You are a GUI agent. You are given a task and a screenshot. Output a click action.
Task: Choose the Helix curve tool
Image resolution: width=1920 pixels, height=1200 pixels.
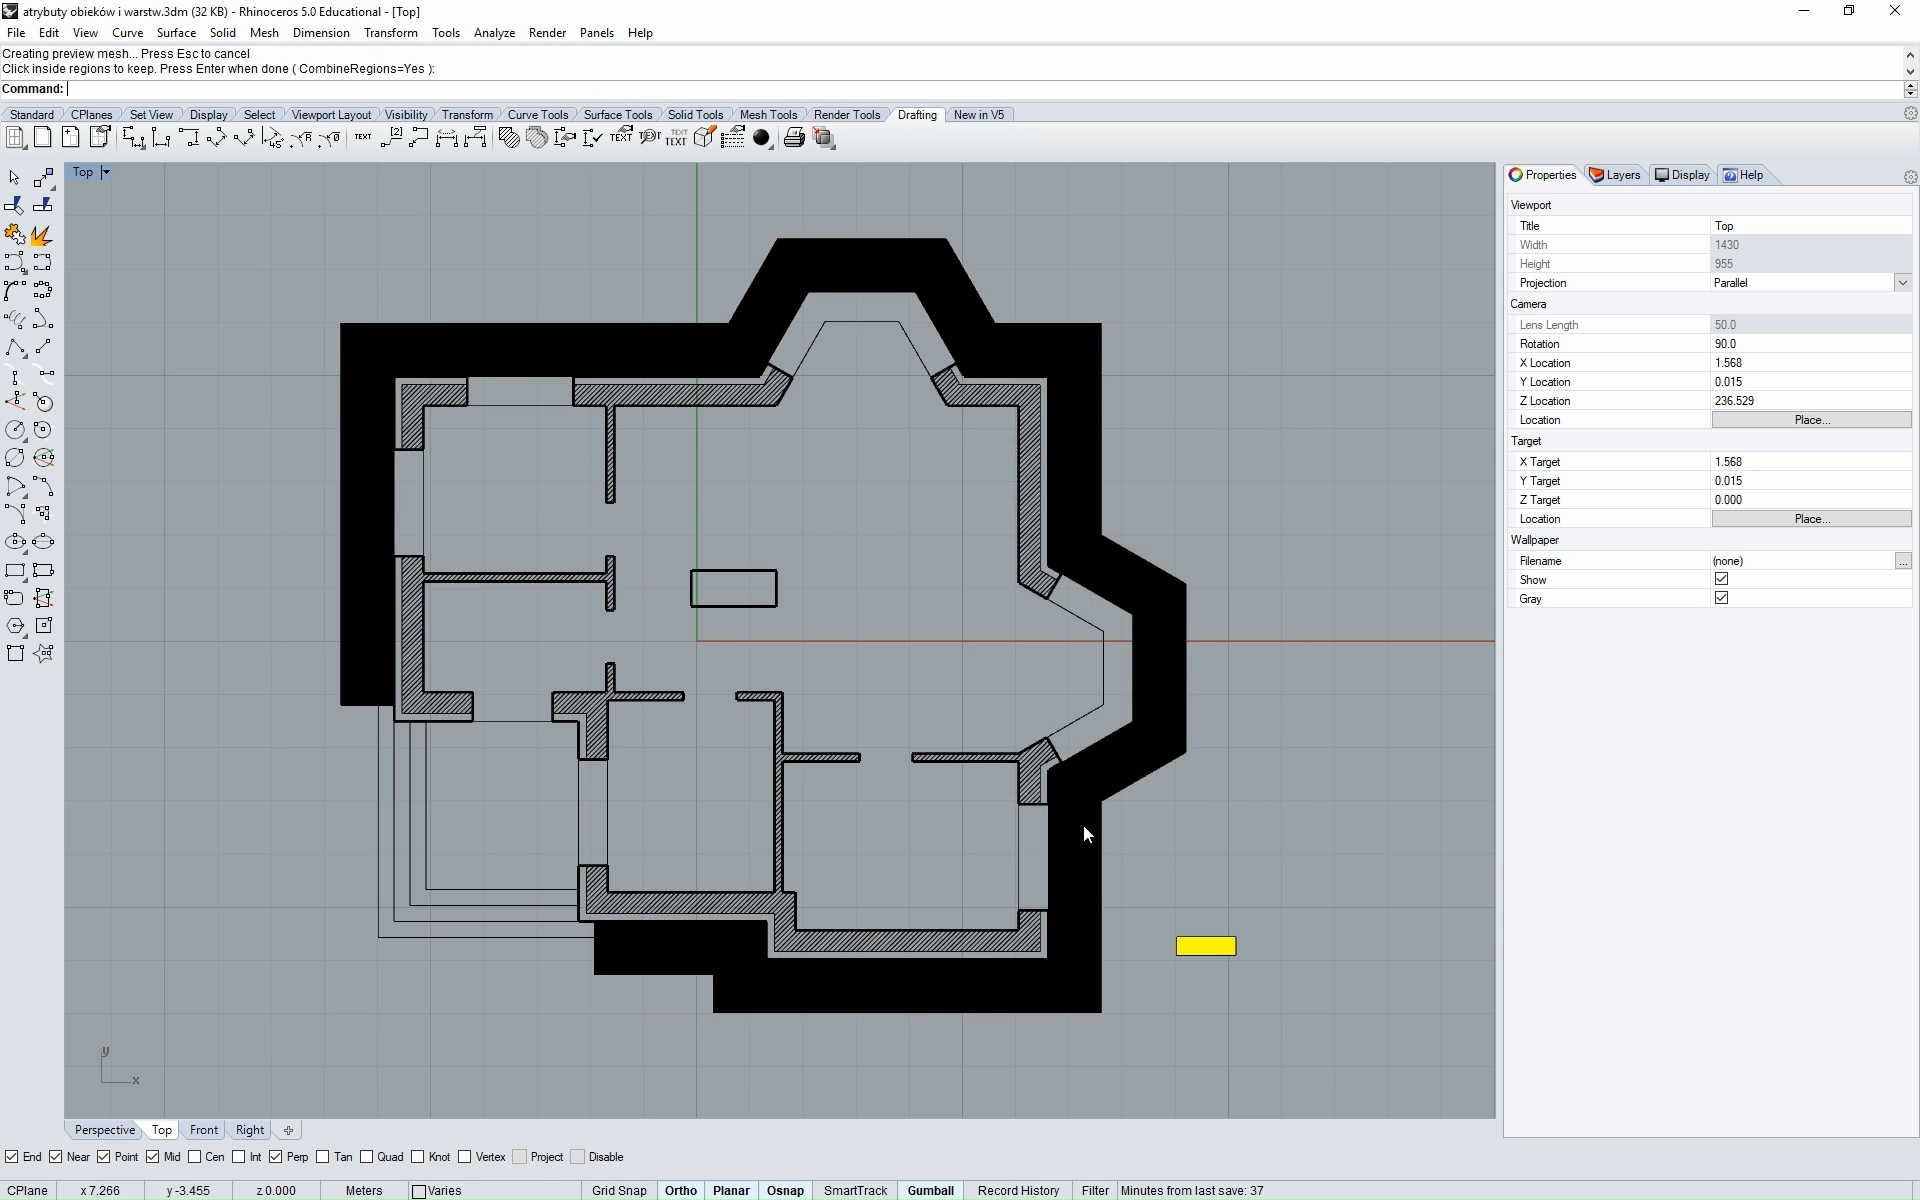point(14,320)
